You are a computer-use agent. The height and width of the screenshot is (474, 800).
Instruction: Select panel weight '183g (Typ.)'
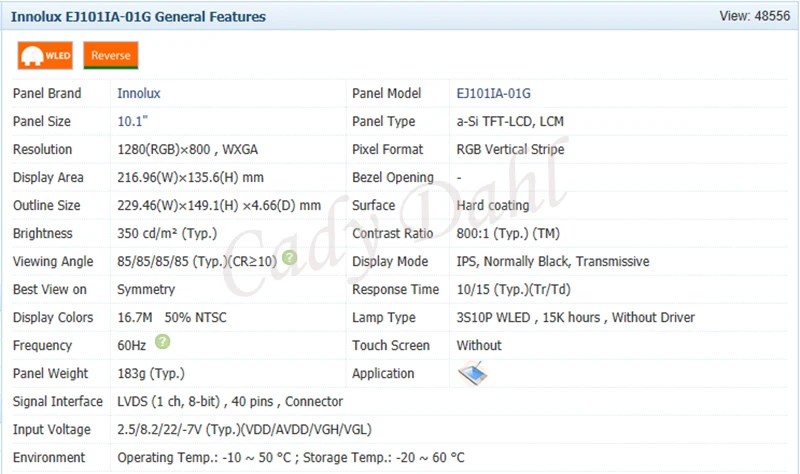tap(151, 373)
